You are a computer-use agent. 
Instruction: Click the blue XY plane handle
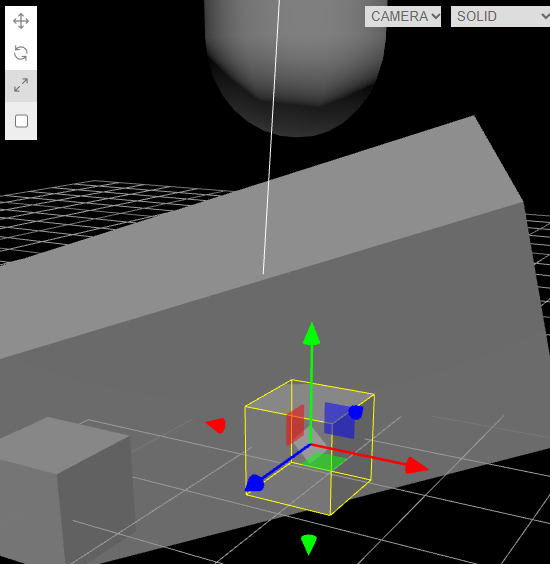click(339, 420)
